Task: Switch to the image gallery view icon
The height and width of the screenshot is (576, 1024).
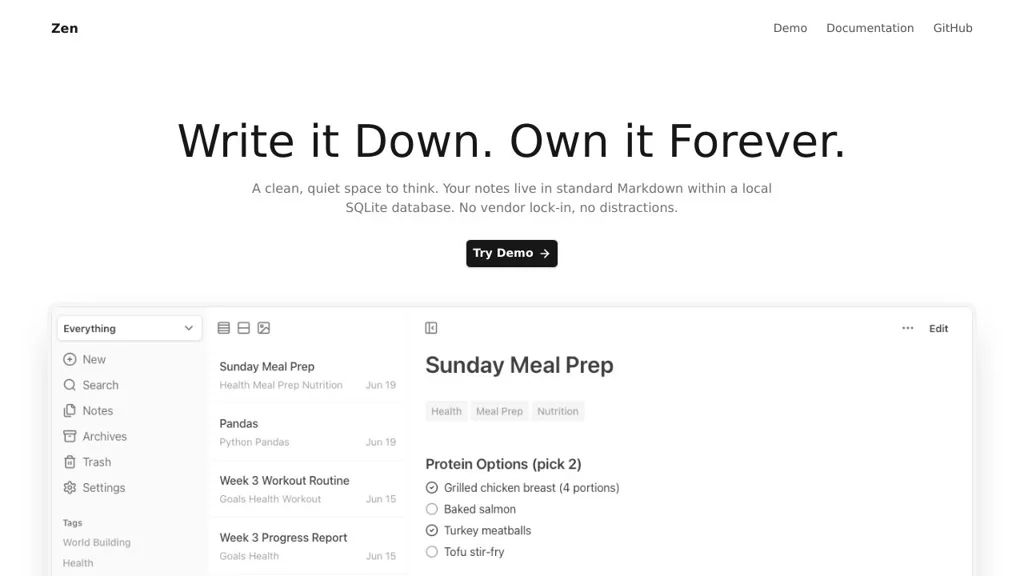Action: pyautogui.click(x=264, y=328)
